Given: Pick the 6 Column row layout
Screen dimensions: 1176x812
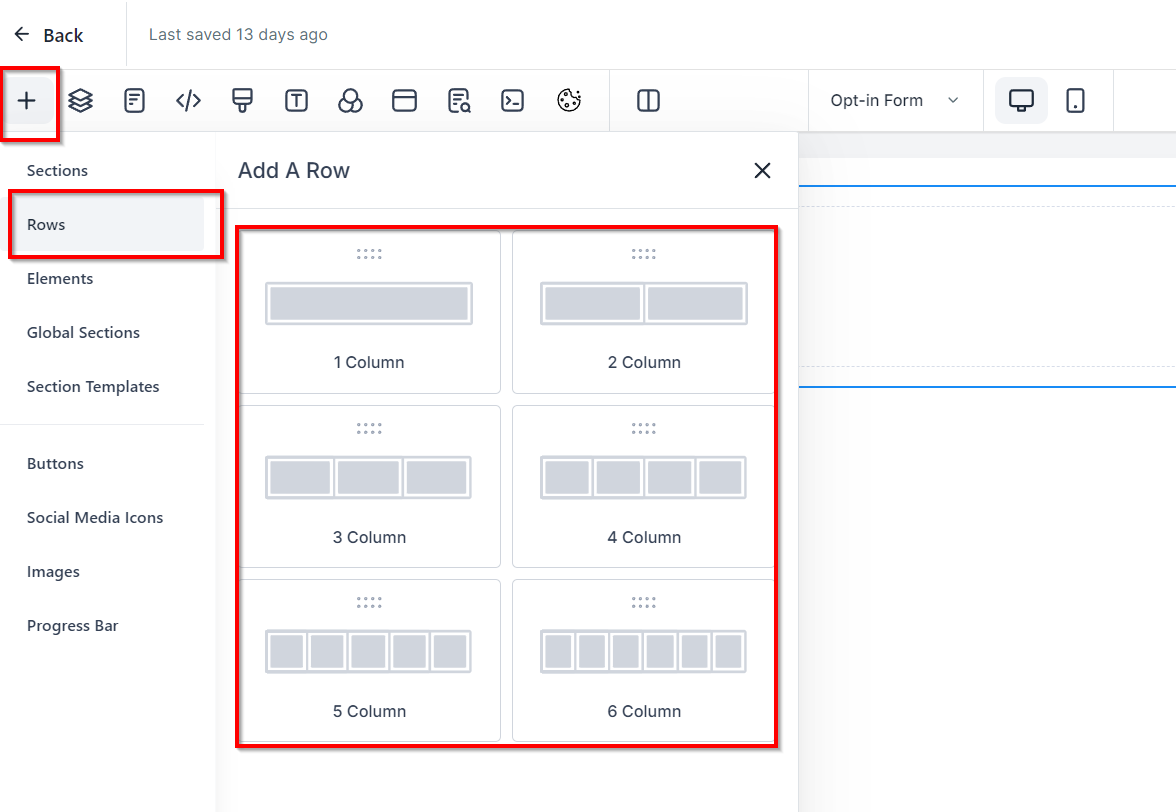Looking at the screenshot, I should click(x=644, y=660).
